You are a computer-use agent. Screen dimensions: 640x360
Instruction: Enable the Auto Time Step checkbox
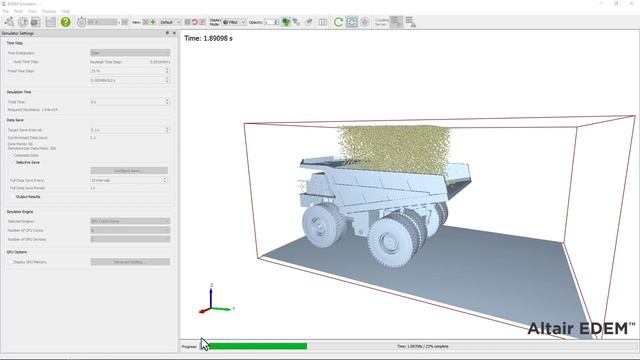tap(11, 62)
